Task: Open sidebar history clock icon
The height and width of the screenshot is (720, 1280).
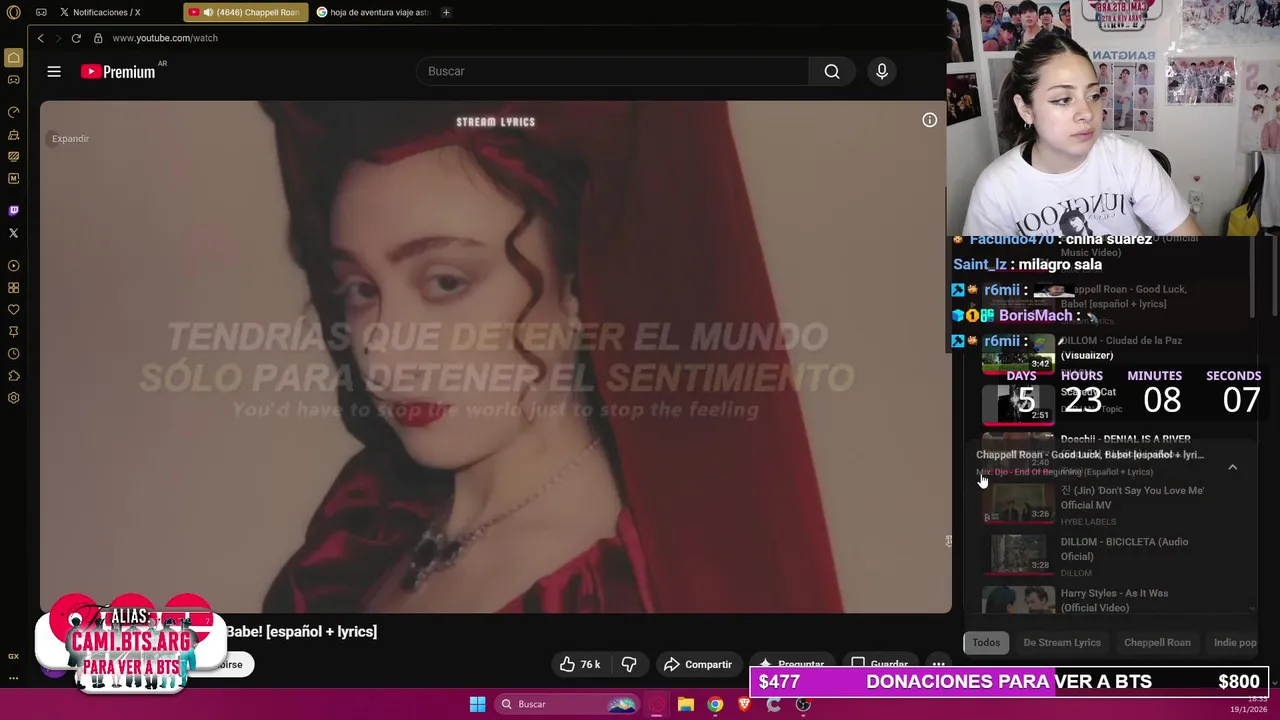Action: [x=14, y=354]
